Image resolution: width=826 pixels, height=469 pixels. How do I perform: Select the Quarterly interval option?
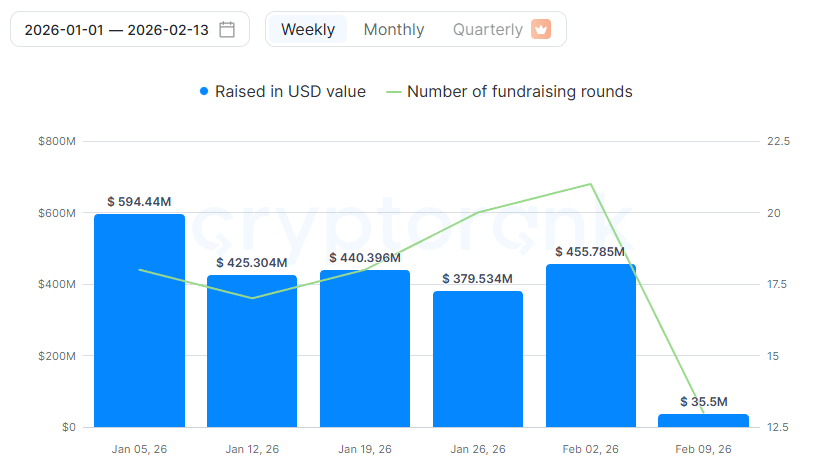[x=487, y=30]
